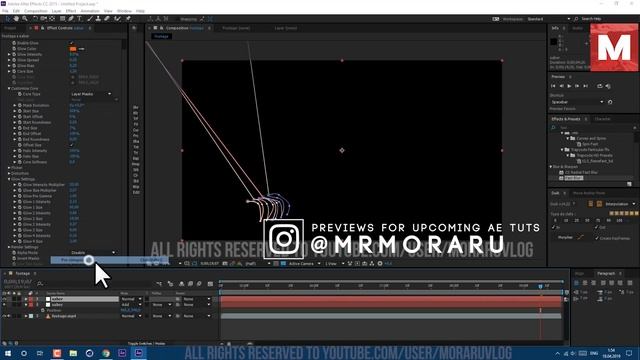The image size is (640, 360).
Task: Toggle Hide Shy Layers timeline switch
Action: [x=181, y=284]
